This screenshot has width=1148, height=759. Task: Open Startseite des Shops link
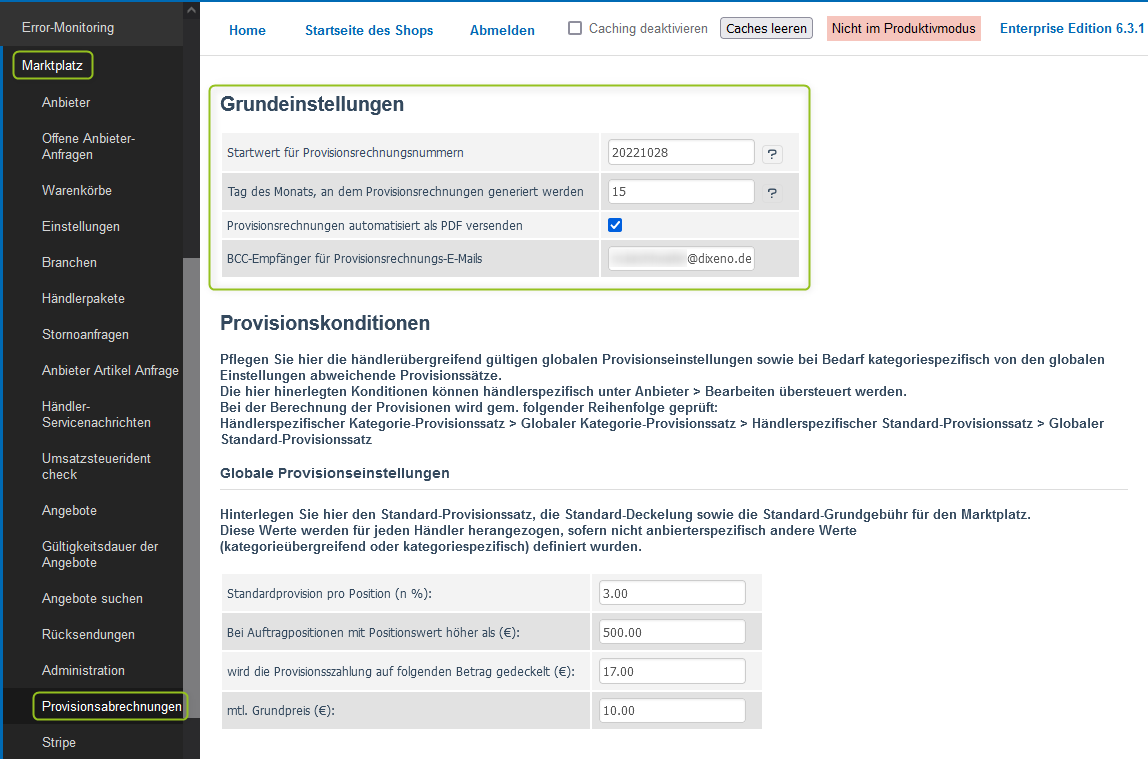(369, 30)
